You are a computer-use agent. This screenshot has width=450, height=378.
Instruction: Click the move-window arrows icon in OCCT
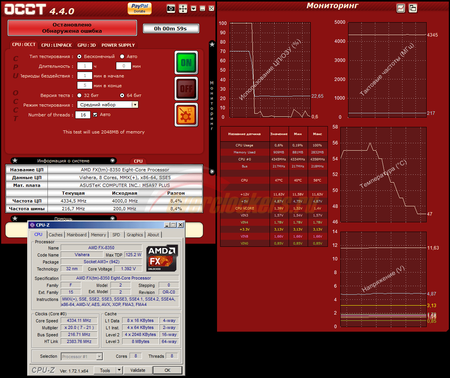point(183,9)
